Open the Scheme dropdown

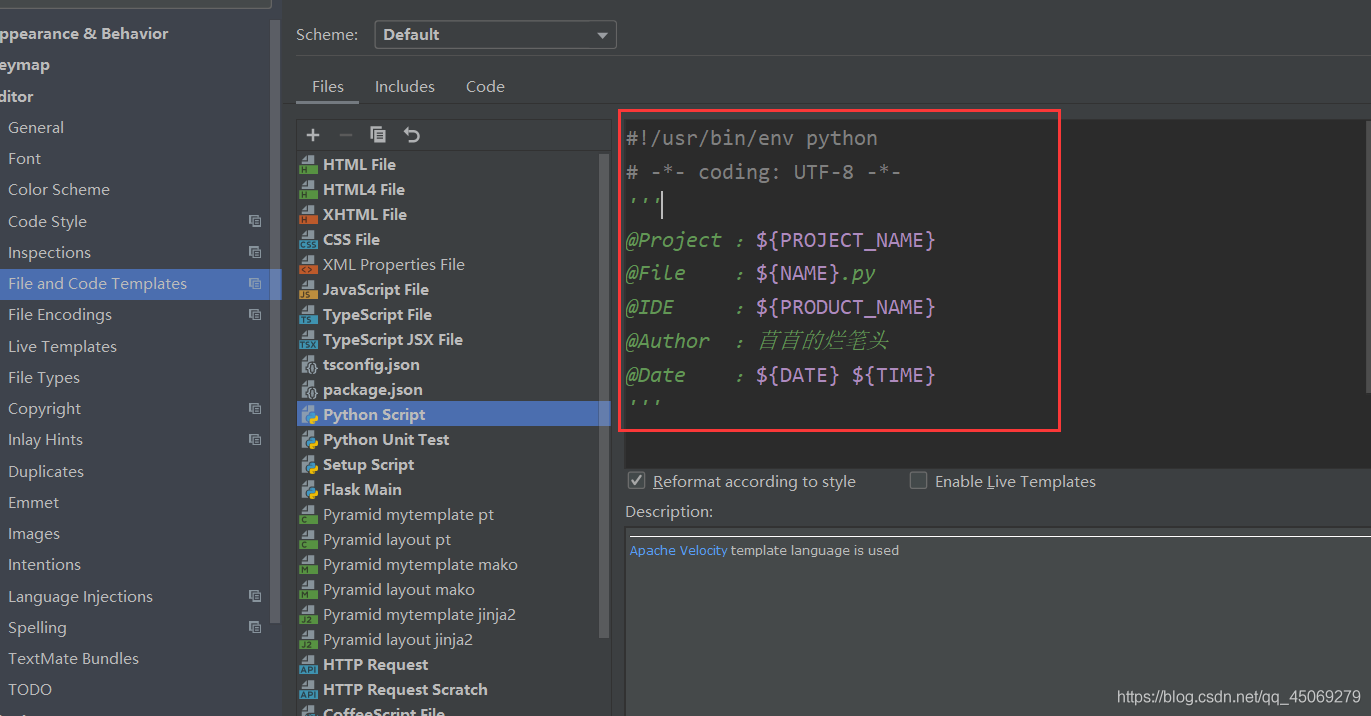click(x=495, y=35)
